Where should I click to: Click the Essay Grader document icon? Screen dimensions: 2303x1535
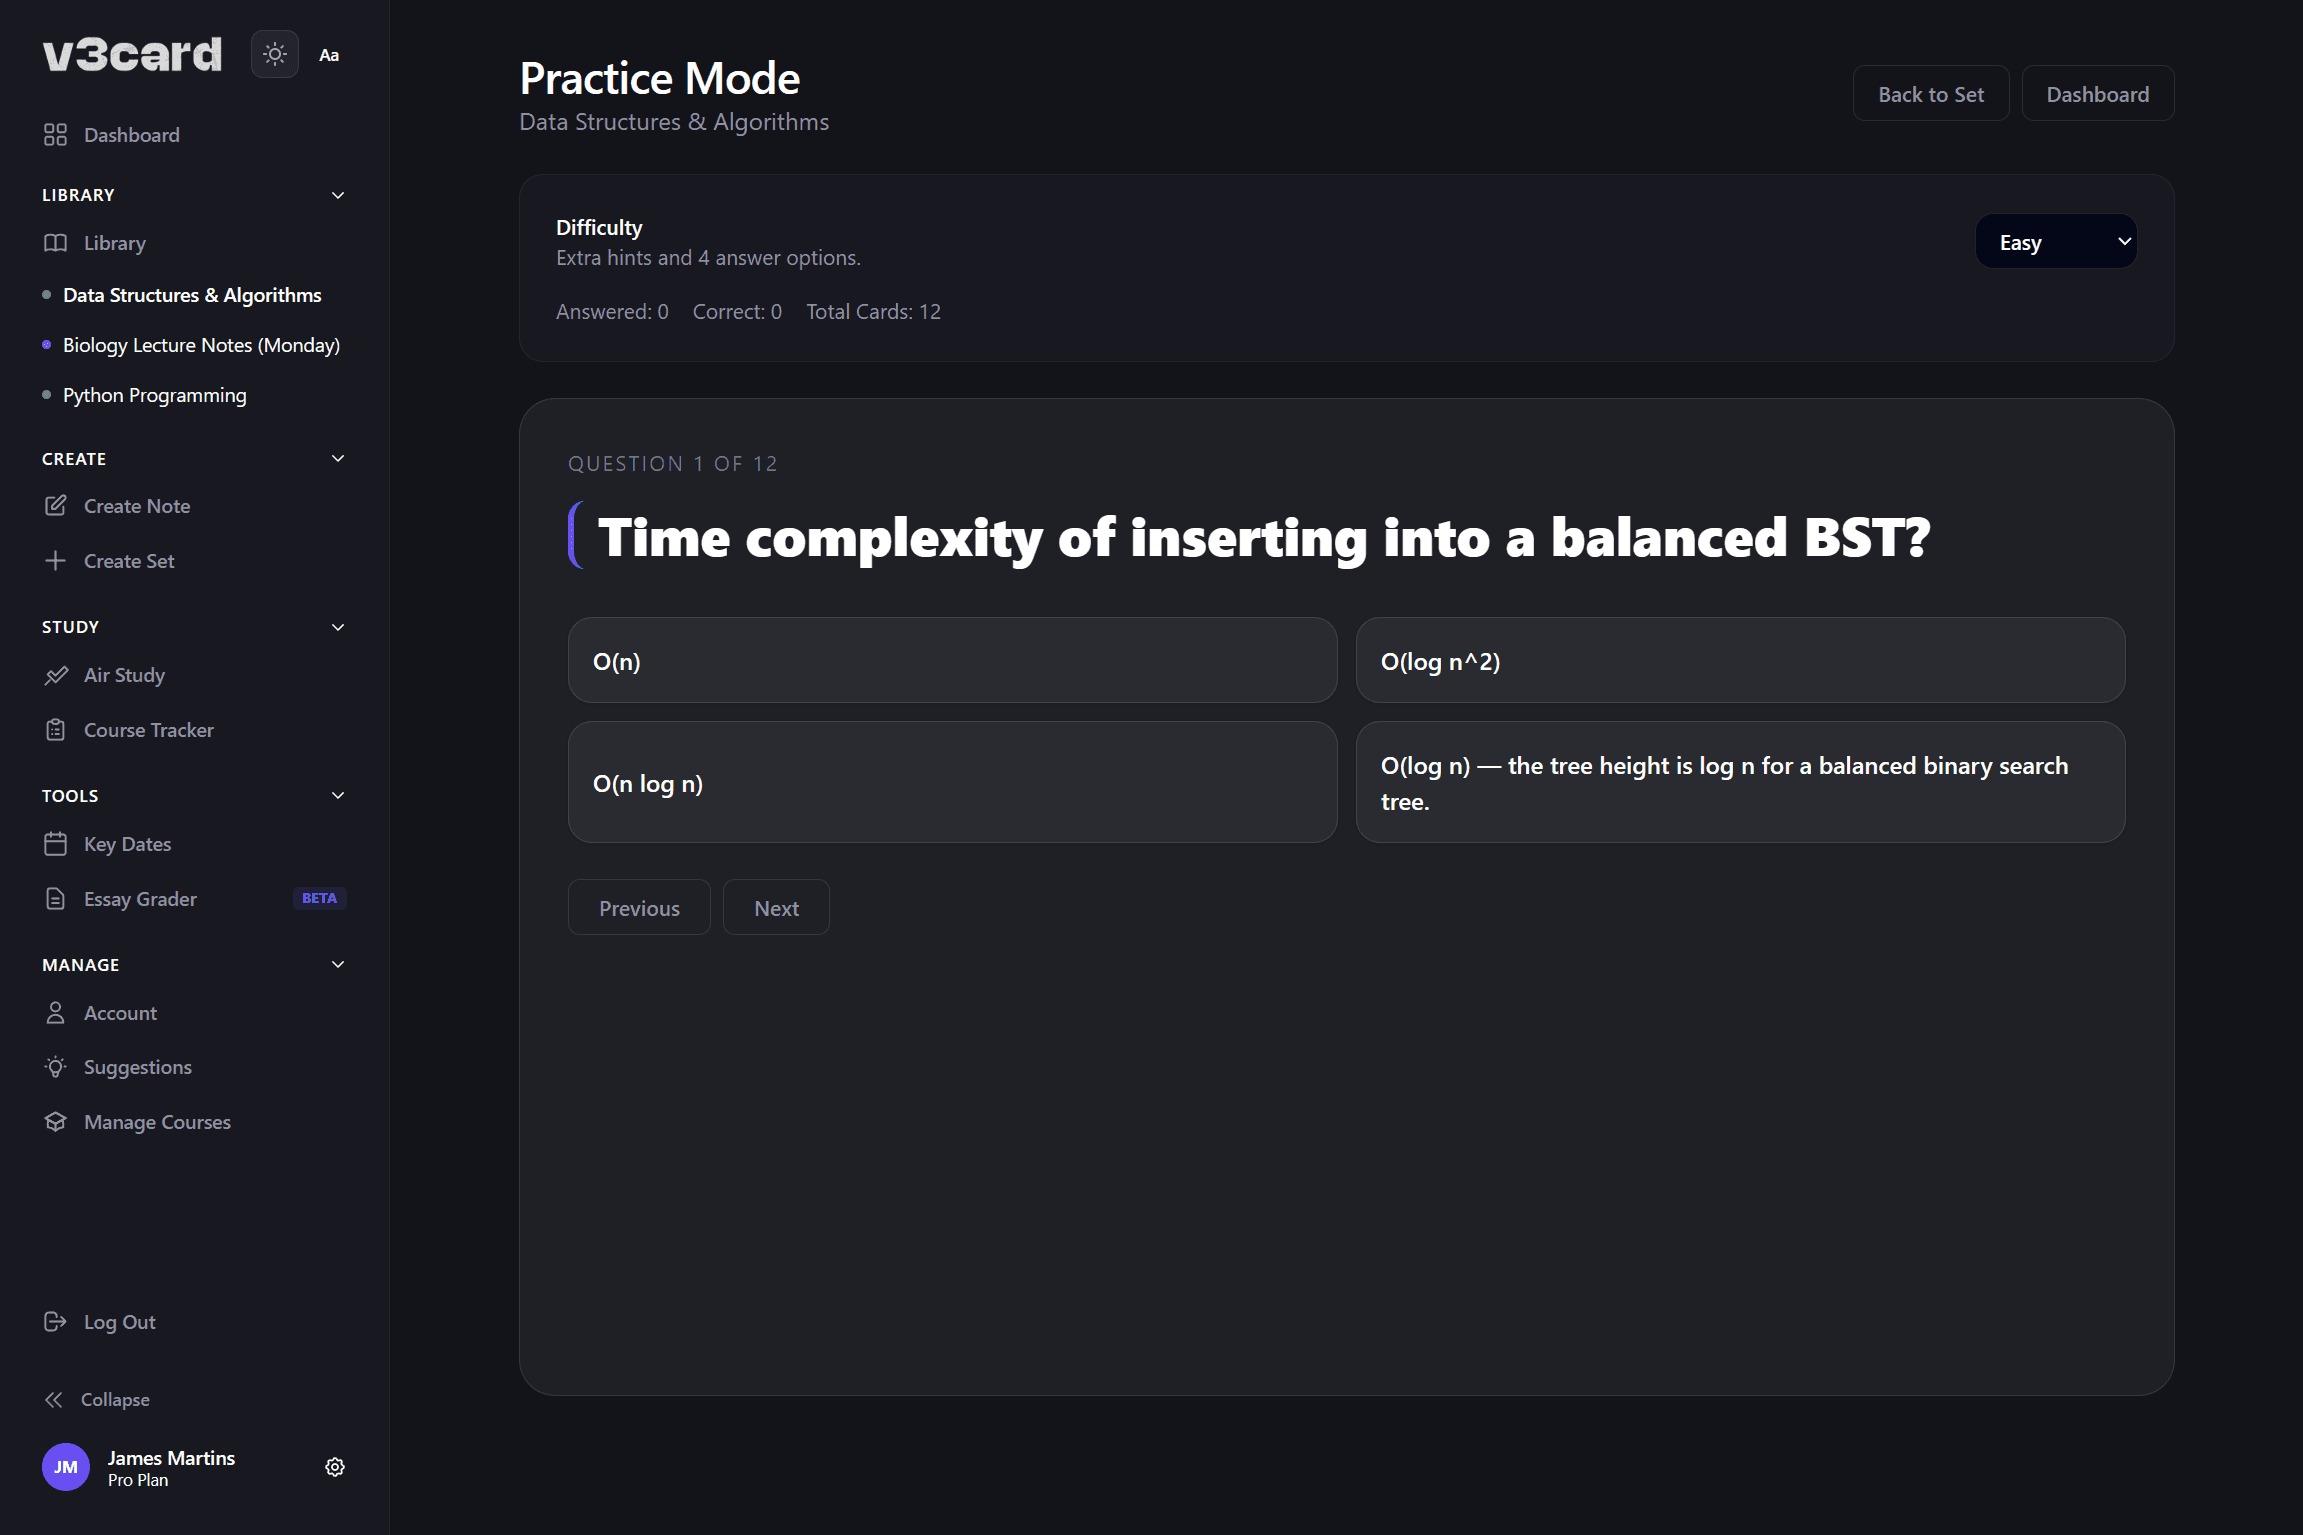click(56, 899)
